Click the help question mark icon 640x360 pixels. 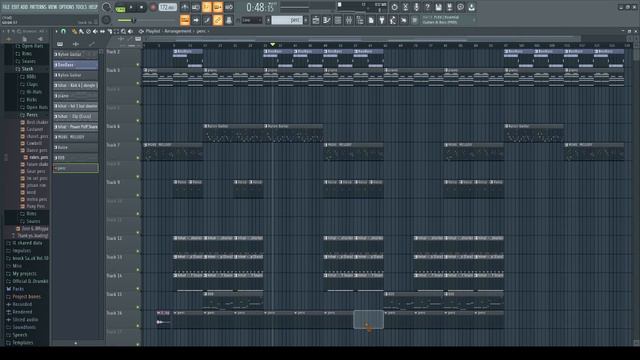(x=427, y=7)
